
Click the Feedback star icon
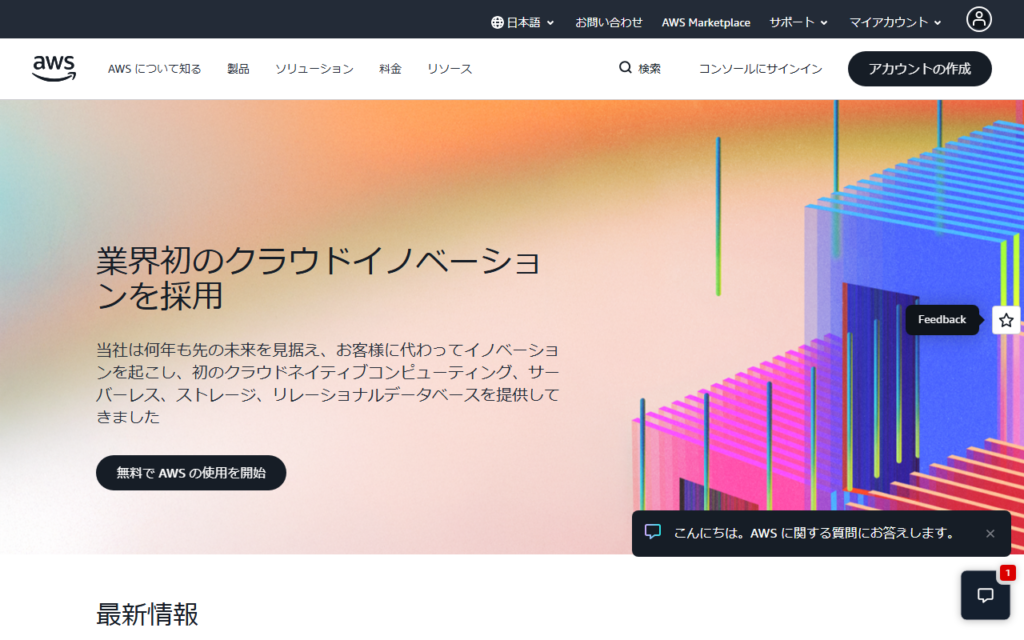tap(1006, 320)
